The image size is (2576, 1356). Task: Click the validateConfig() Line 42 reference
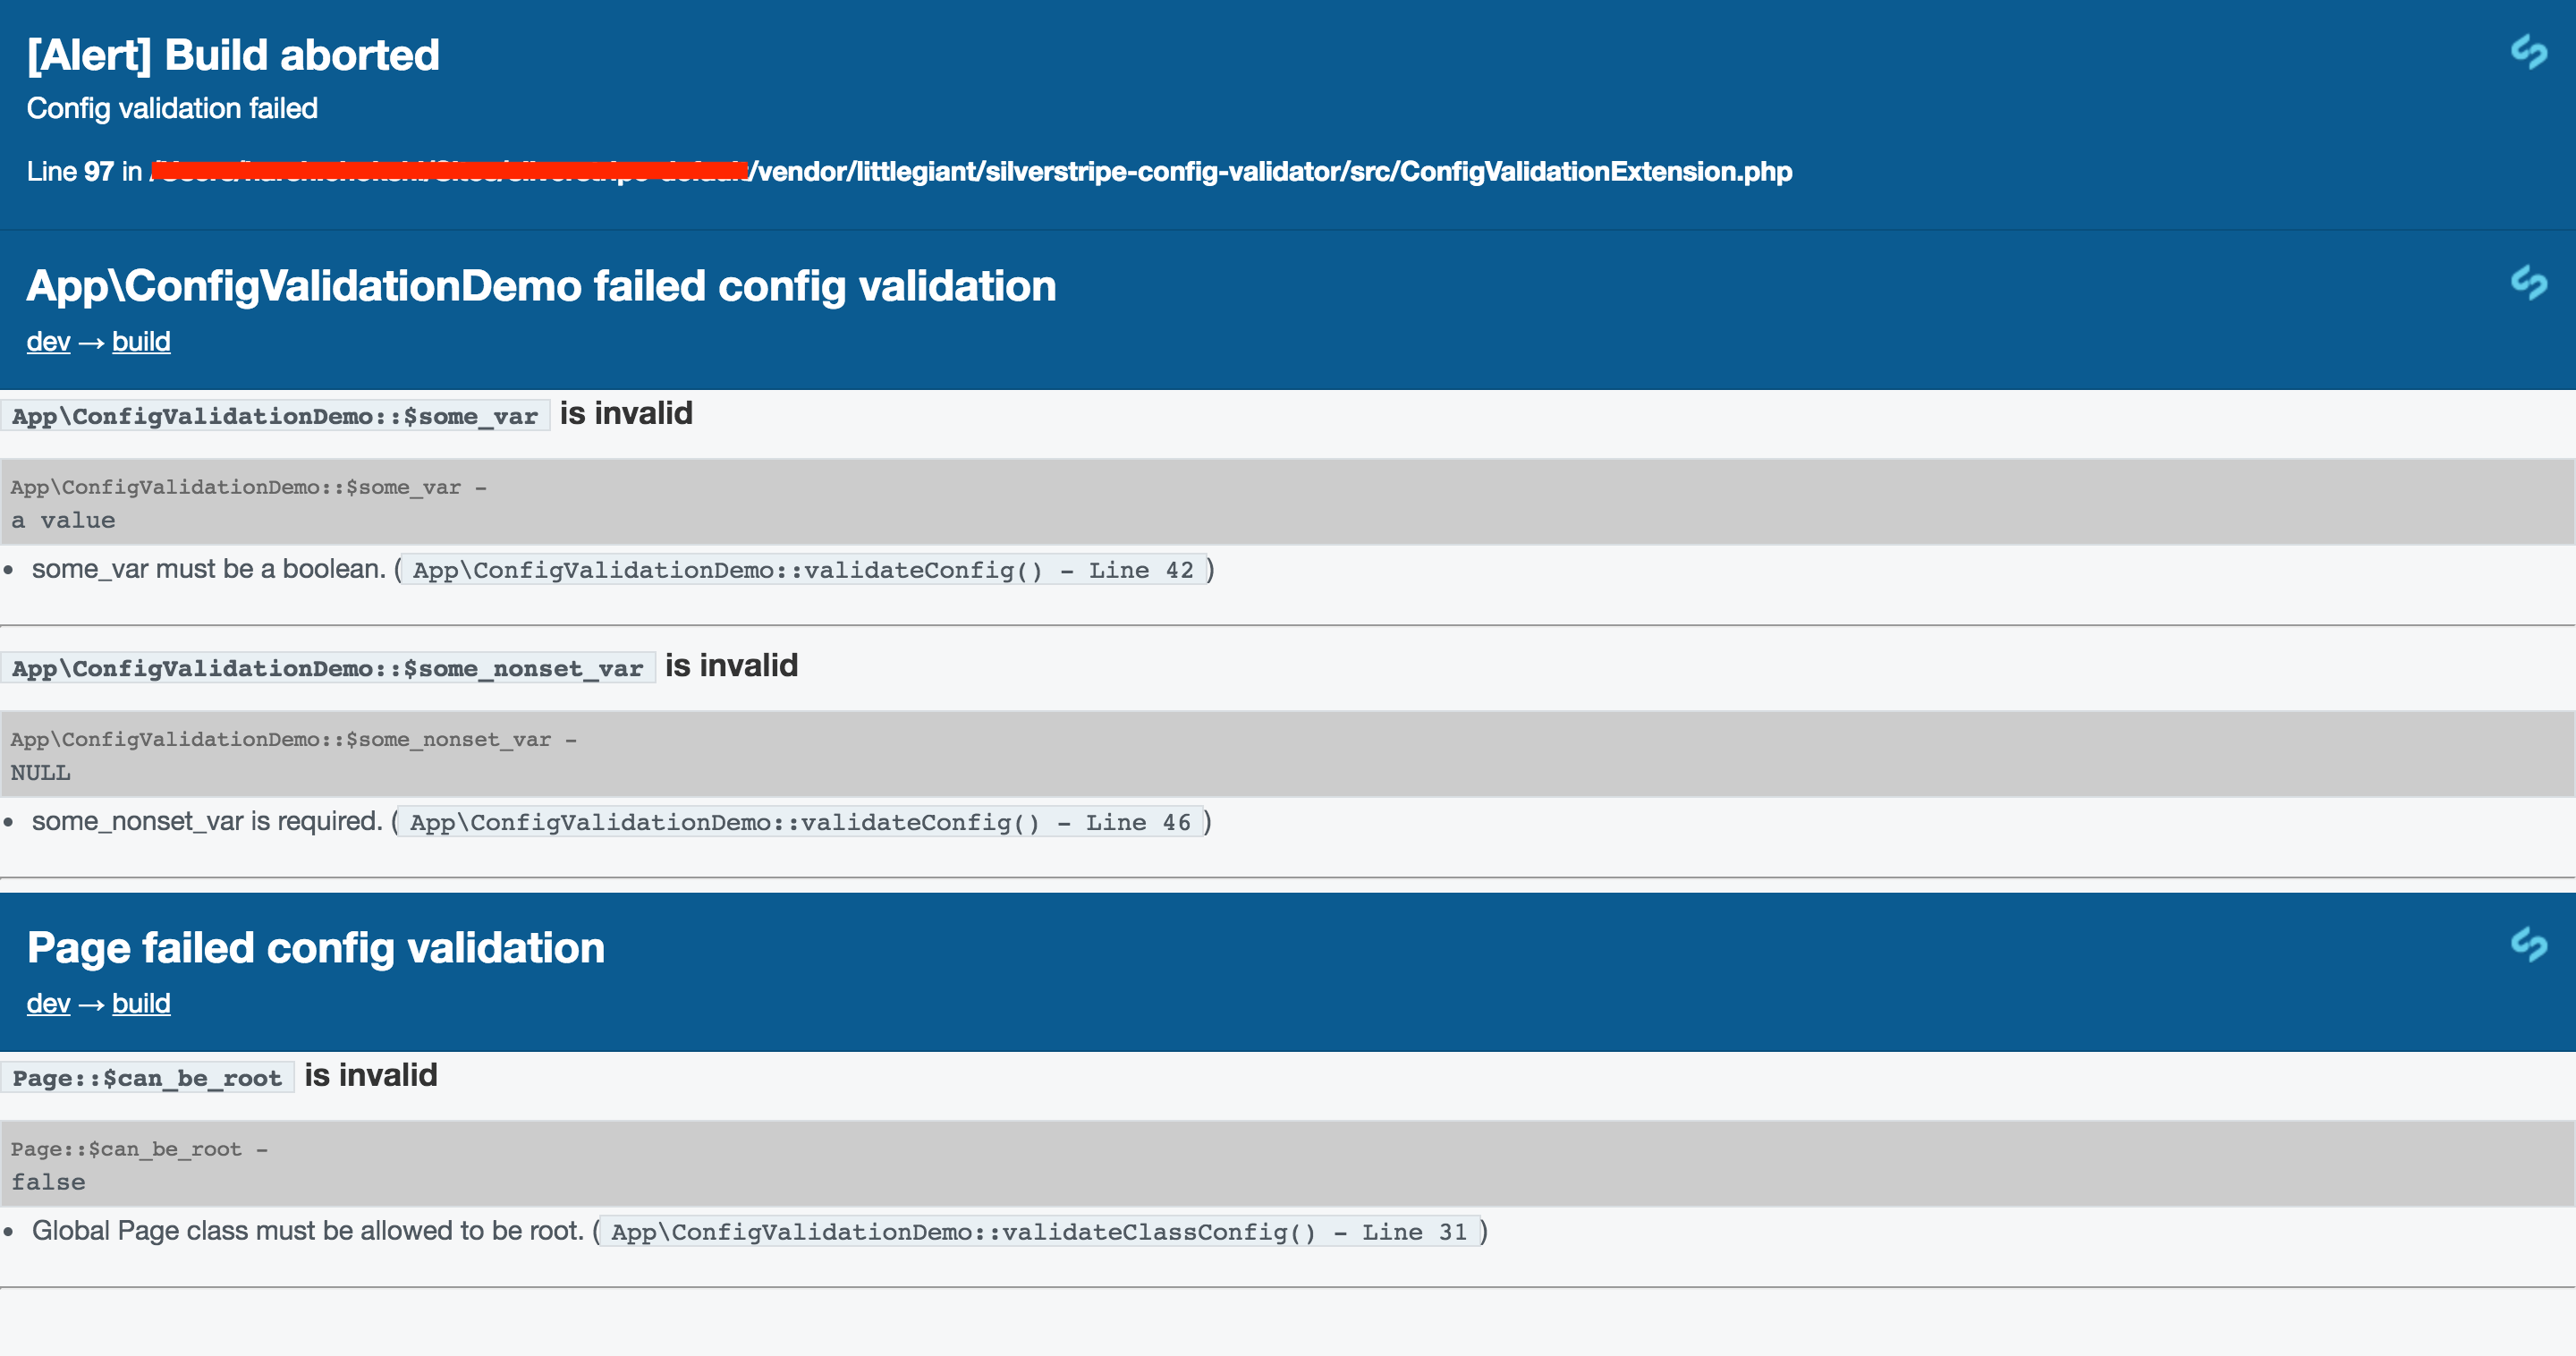click(x=803, y=570)
